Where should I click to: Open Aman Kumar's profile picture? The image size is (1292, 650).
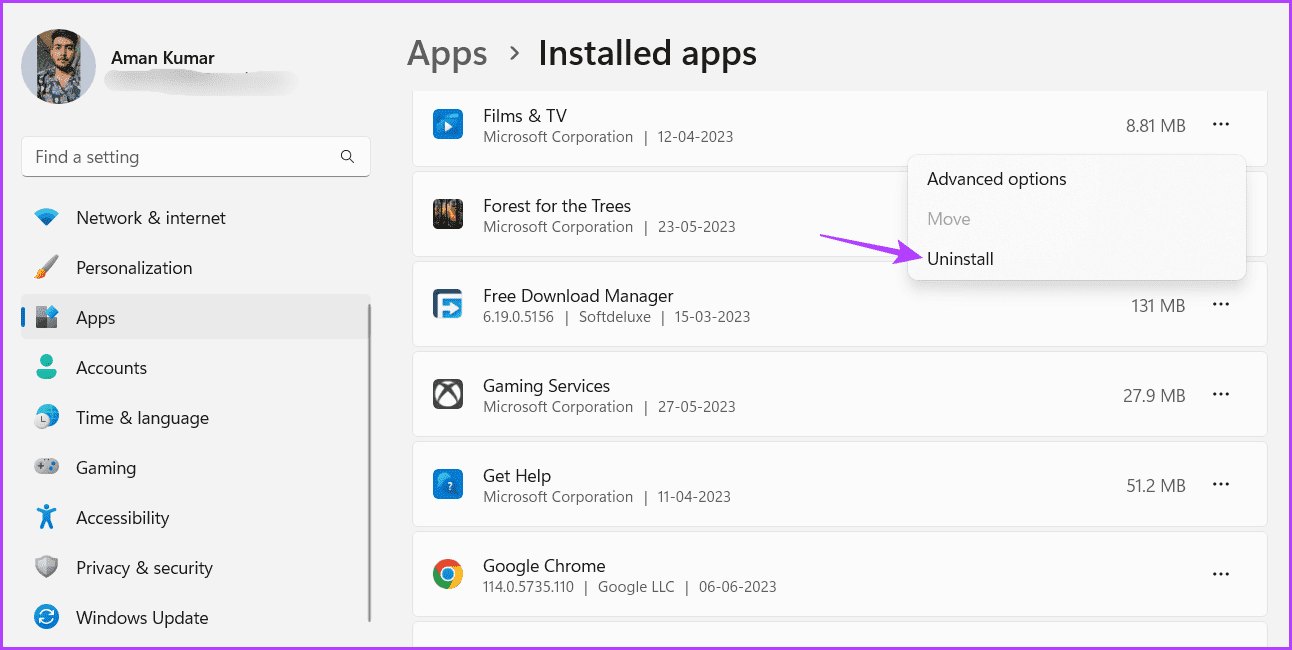pos(58,66)
